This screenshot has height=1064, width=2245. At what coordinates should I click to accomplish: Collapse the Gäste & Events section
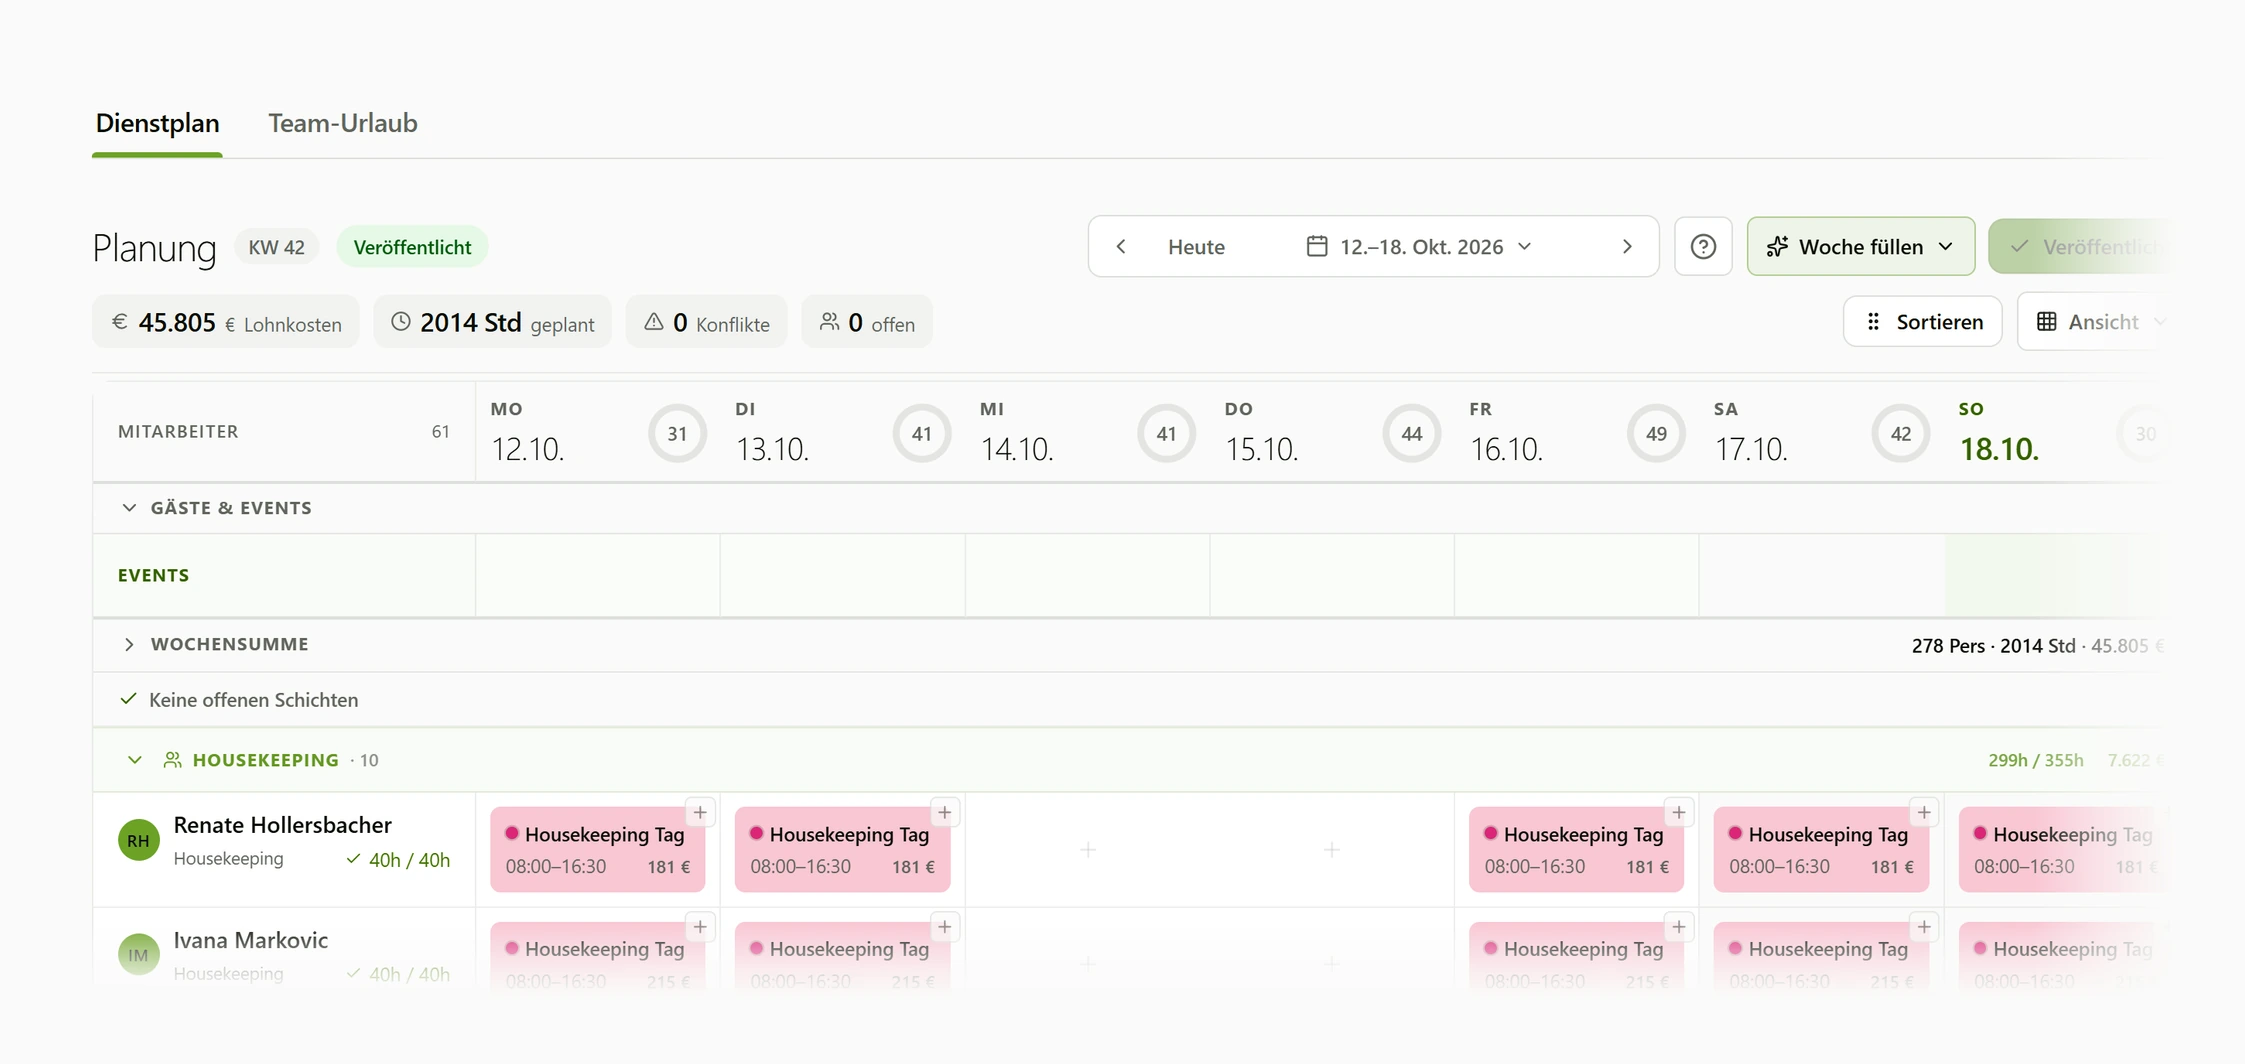click(x=129, y=508)
